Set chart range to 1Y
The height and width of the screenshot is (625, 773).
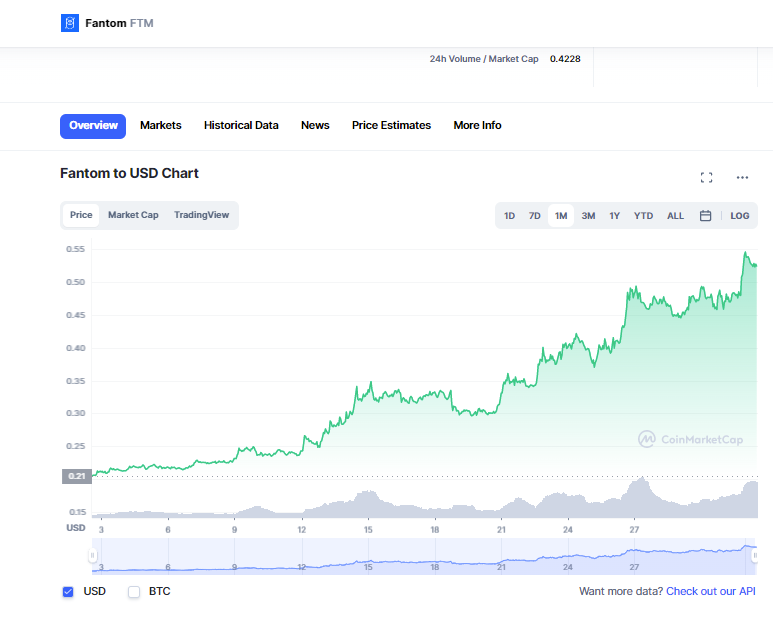(614, 216)
